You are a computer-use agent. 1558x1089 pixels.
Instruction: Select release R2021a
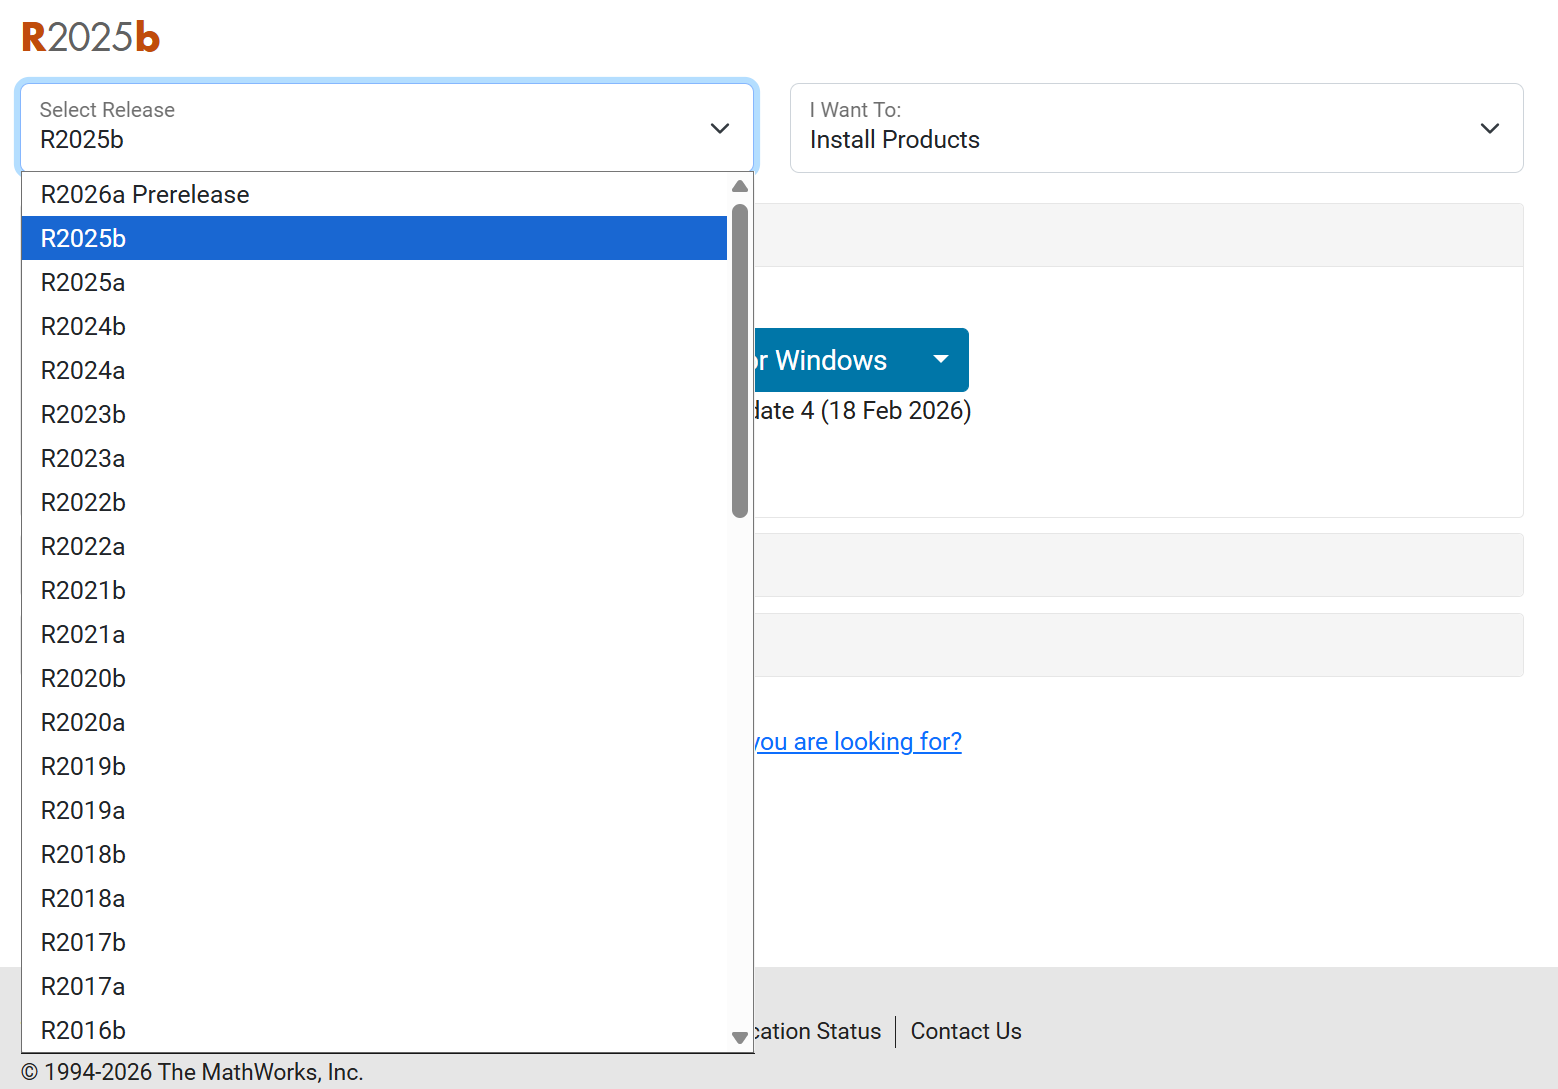(x=375, y=634)
